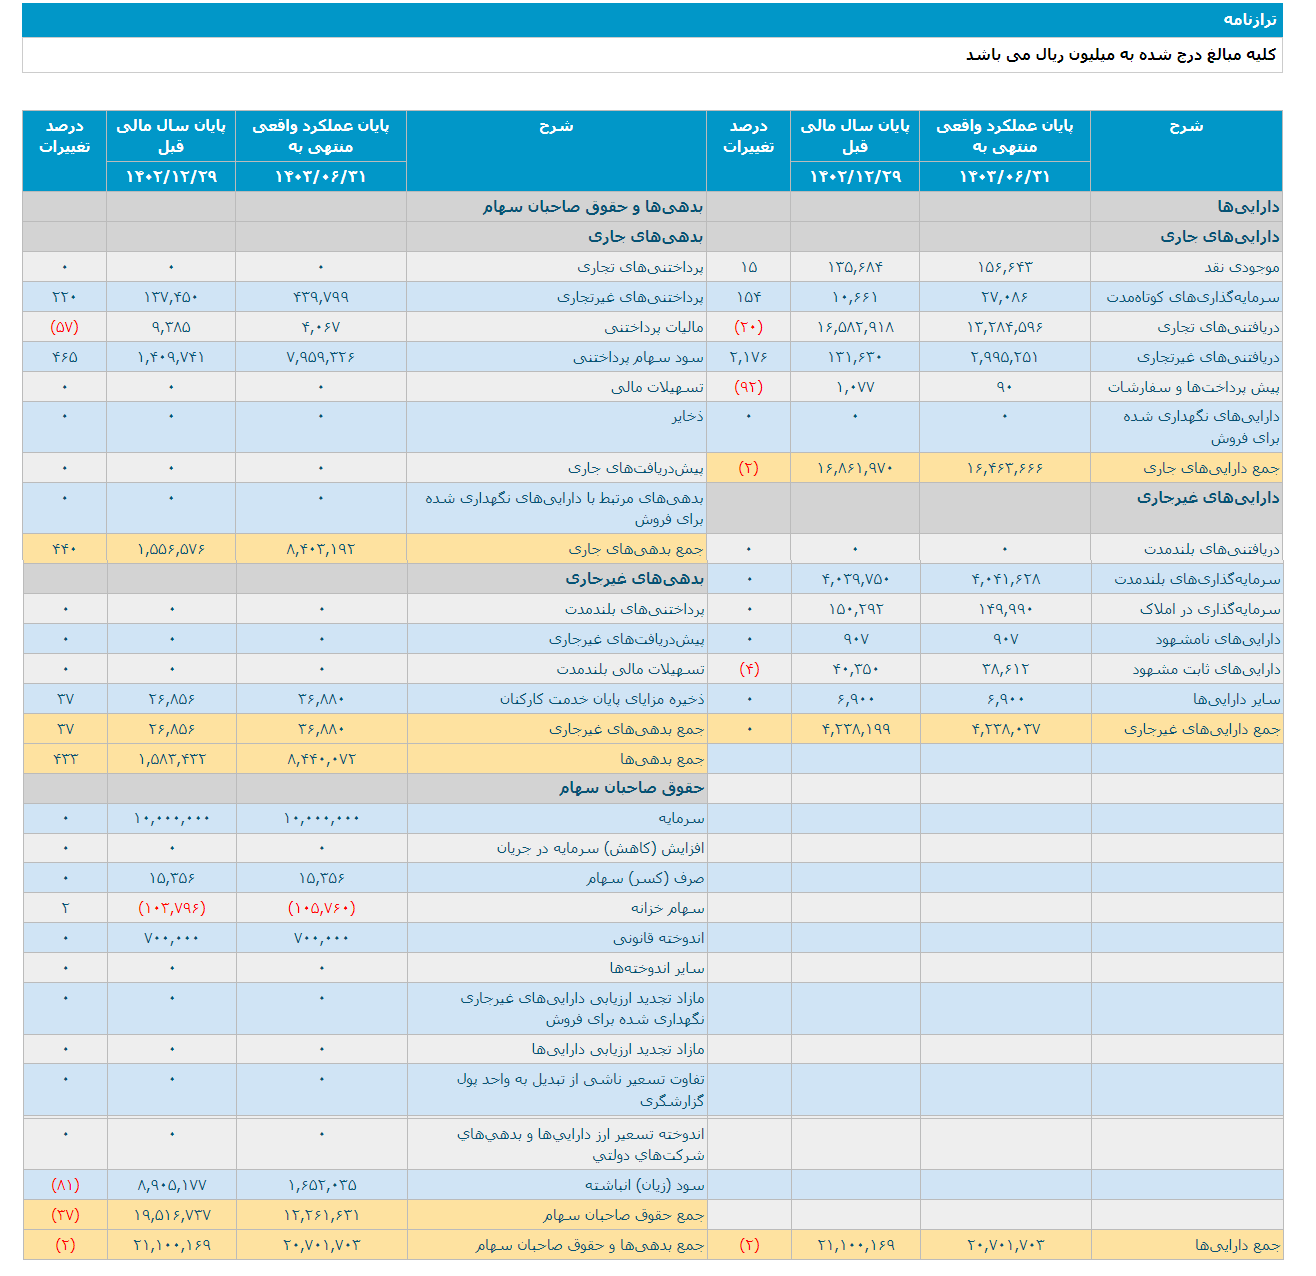The width and height of the screenshot is (1316, 1276).
Task: Click the note about amounts in million rials
Action: pyautogui.click(x=1120, y=55)
